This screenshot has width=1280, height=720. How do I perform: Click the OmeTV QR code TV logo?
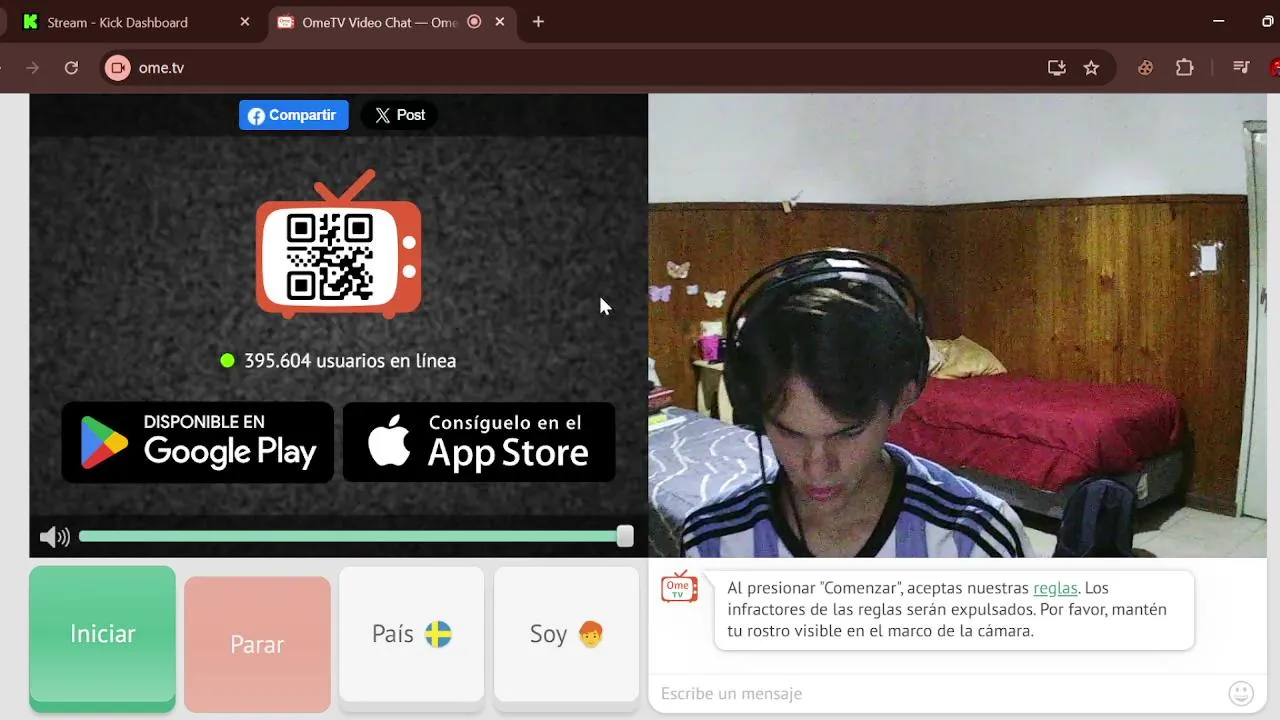tap(339, 244)
